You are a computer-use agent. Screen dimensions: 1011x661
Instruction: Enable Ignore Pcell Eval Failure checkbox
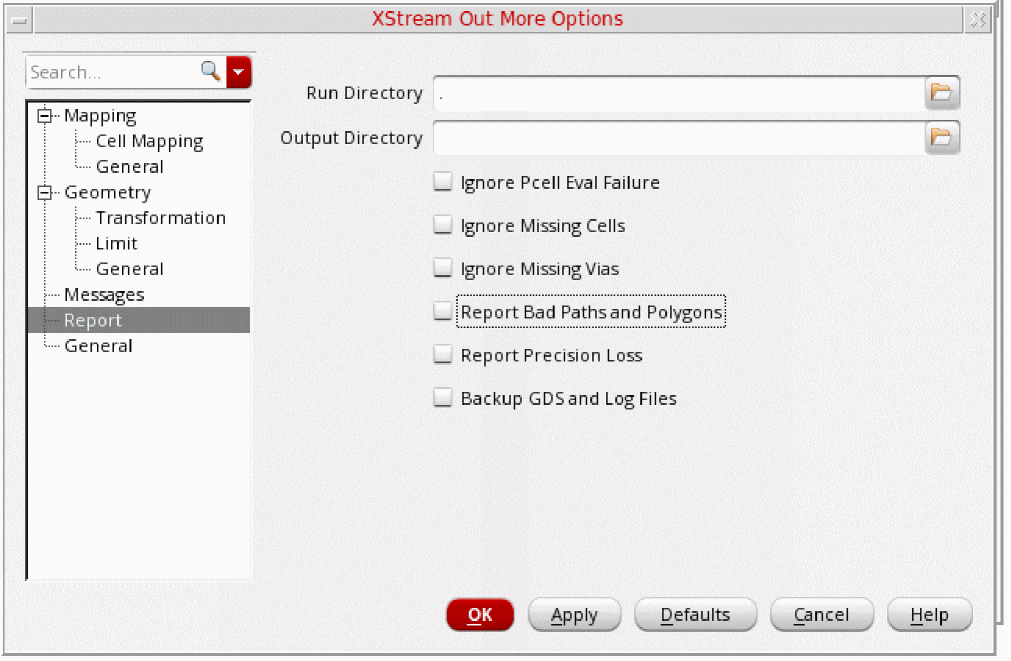[443, 183]
